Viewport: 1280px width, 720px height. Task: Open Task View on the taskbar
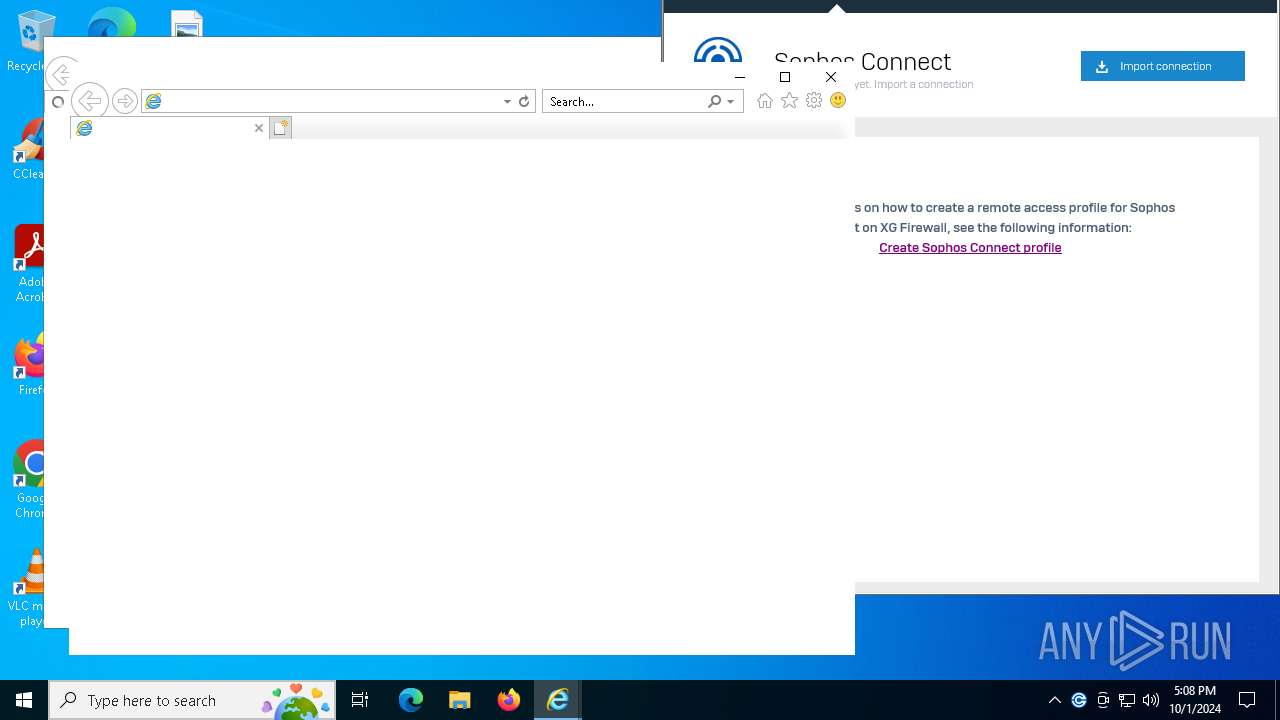(360, 700)
